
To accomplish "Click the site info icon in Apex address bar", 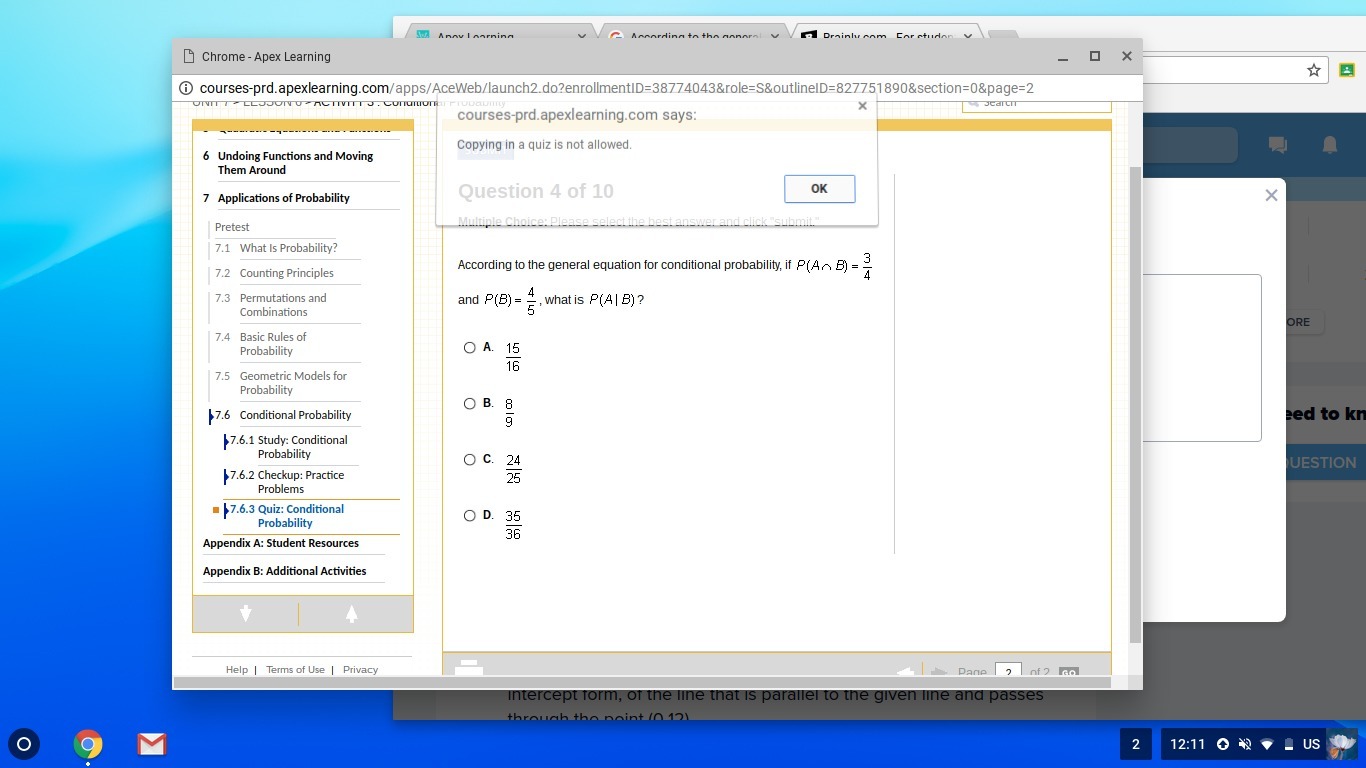I will click(x=186, y=88).
